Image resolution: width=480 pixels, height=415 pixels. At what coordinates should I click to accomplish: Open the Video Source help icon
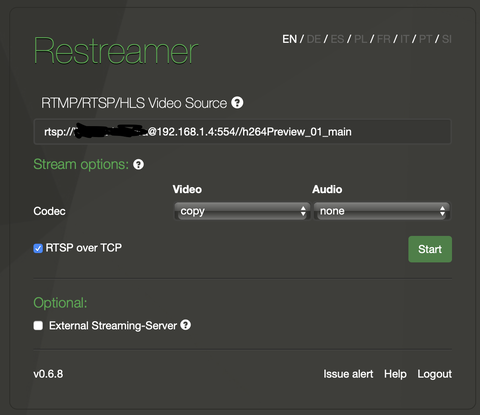pyautogui.click(x=237, y=103)
